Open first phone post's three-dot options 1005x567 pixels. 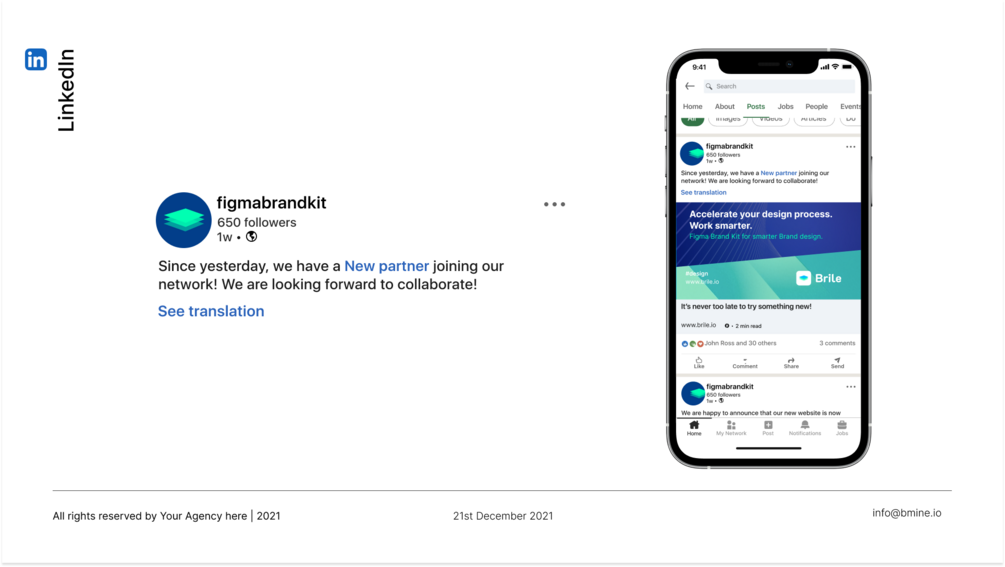click(851, 147)
